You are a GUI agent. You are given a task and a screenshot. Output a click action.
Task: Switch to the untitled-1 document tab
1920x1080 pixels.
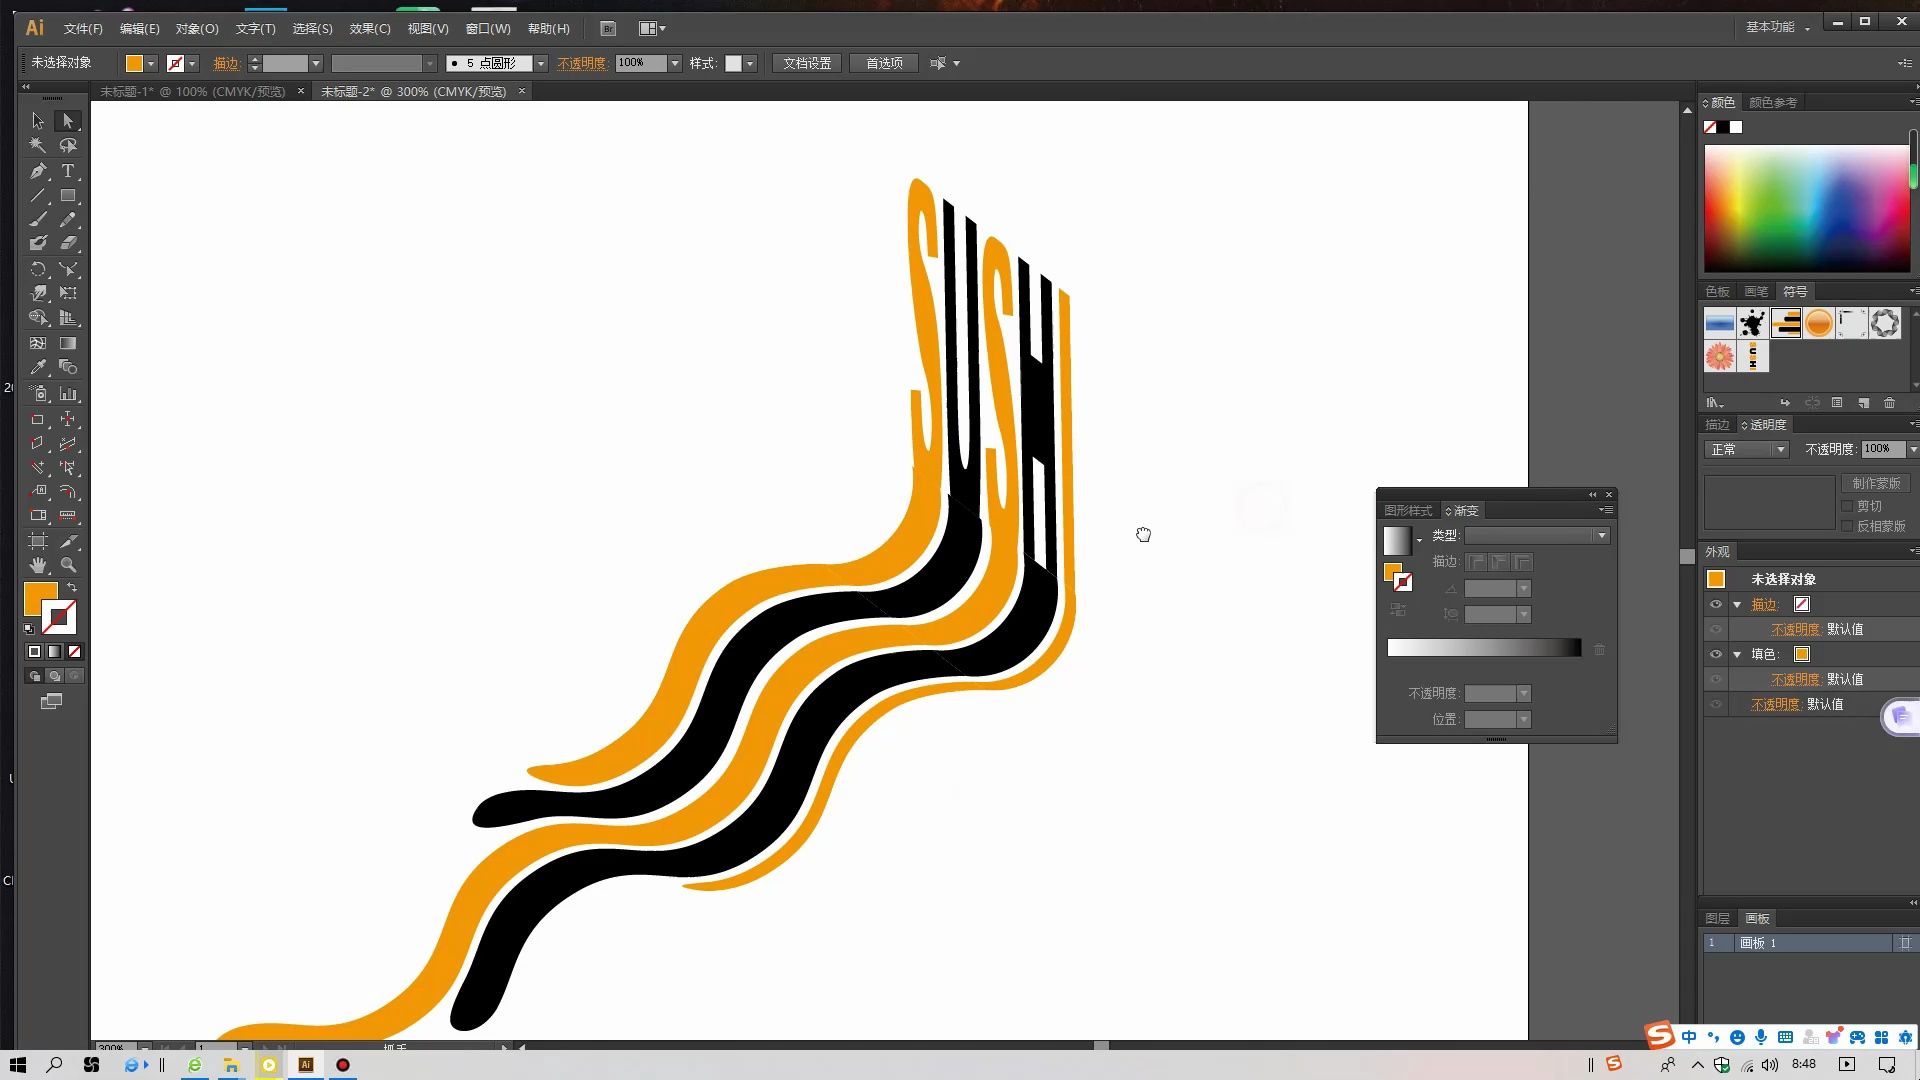193,91
